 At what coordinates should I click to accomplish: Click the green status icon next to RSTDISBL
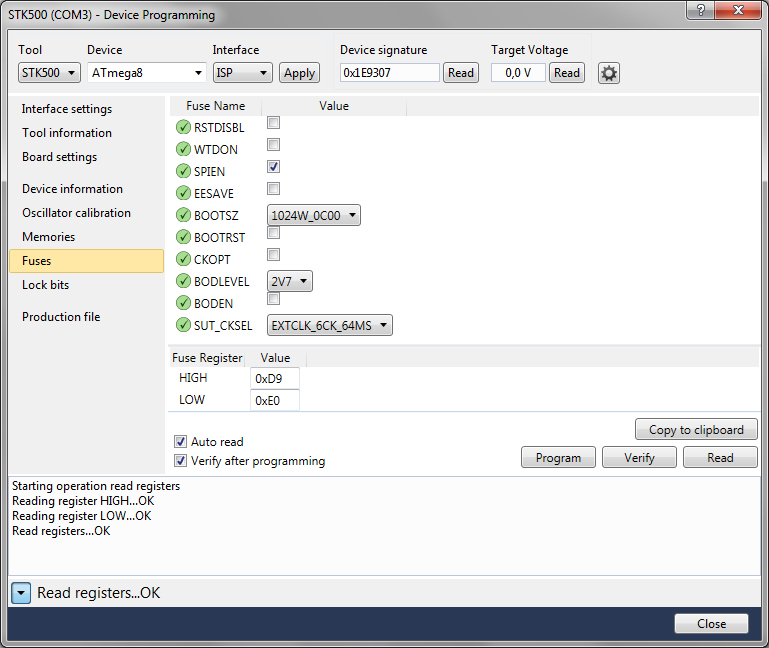pyautogui.click(x=183, y=127)
